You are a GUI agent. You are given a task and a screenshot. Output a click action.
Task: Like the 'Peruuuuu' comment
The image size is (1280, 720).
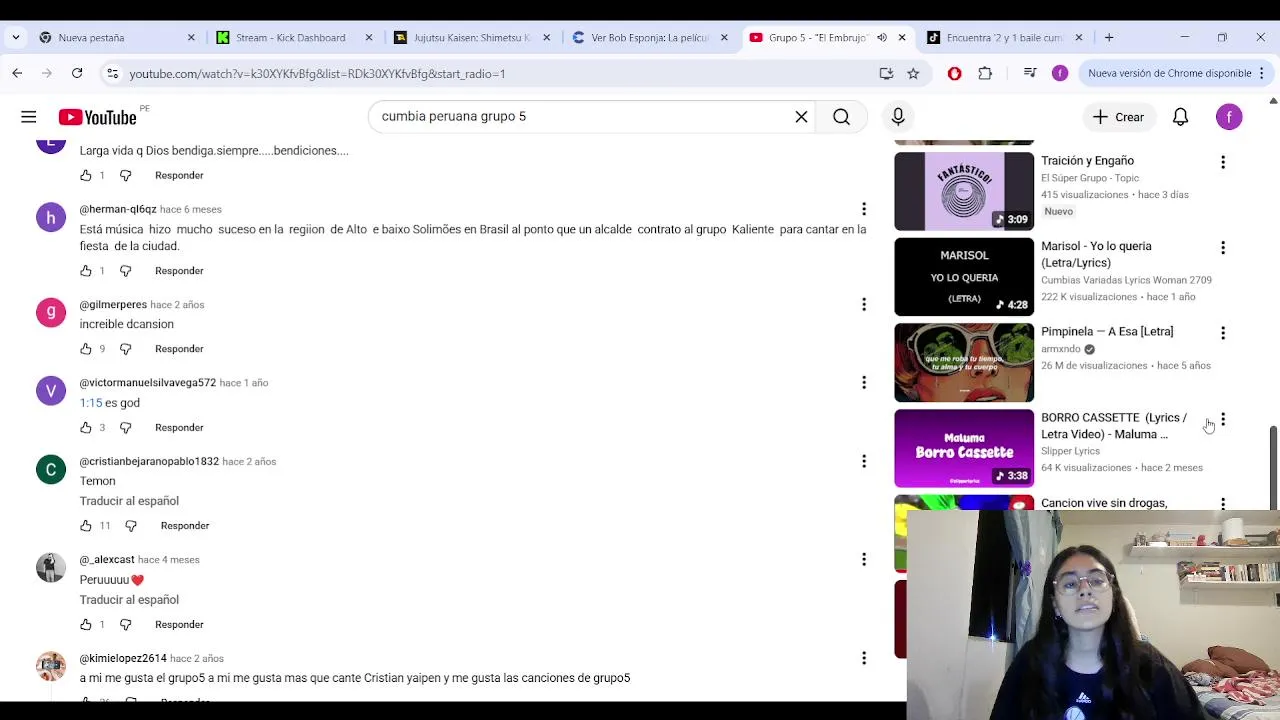point(86,625)
